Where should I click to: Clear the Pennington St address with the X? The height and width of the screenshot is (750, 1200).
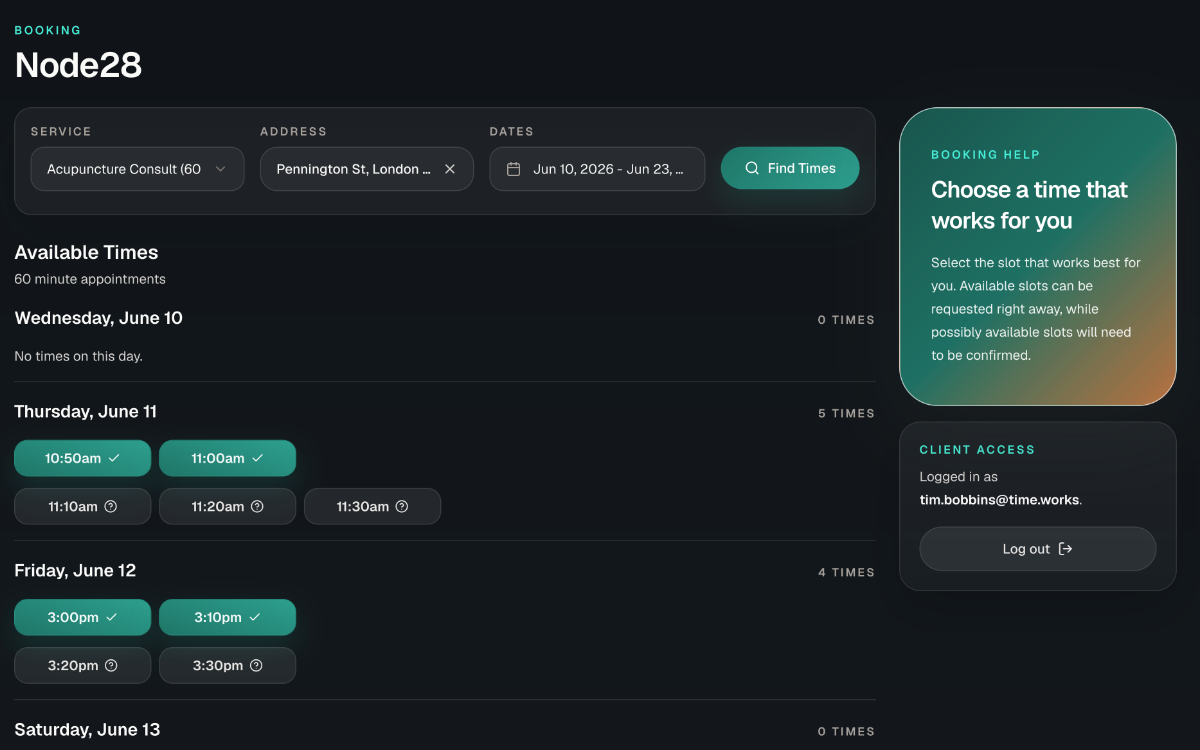450,169
